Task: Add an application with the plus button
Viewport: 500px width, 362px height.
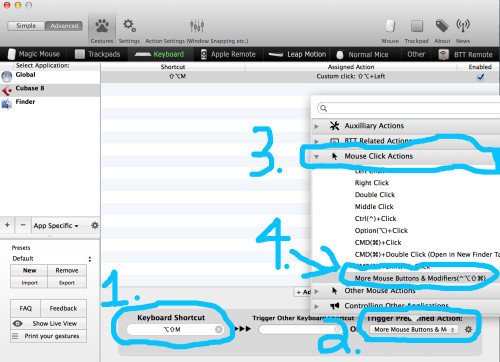Action: pyautogui.click(x=7, y=225)
